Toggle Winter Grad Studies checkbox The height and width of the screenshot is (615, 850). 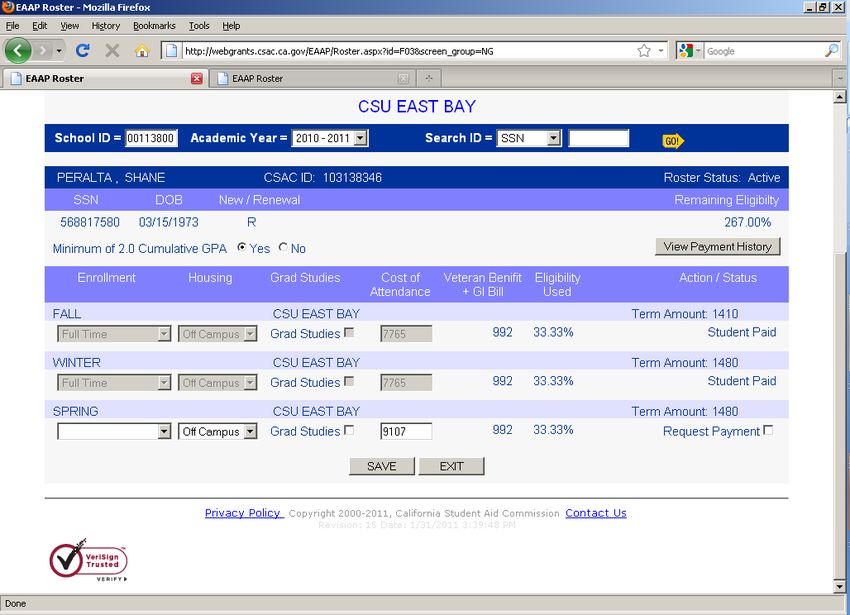[350, 382]
